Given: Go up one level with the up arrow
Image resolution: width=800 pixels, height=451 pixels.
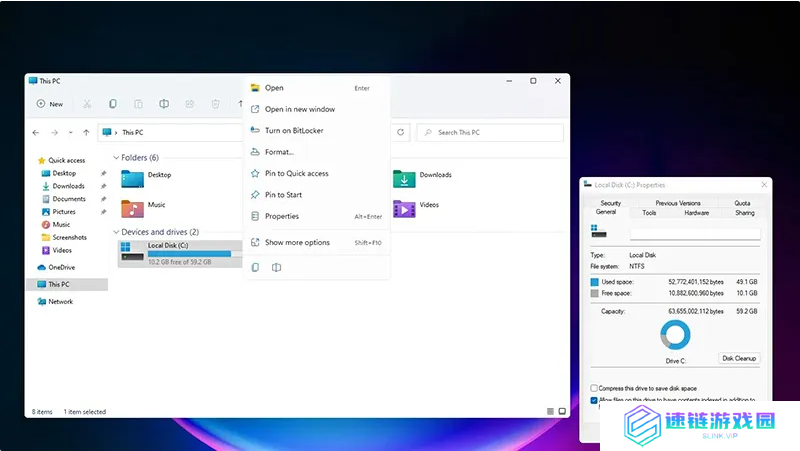Looking at the screenshot, I should (x=86, y=133).
